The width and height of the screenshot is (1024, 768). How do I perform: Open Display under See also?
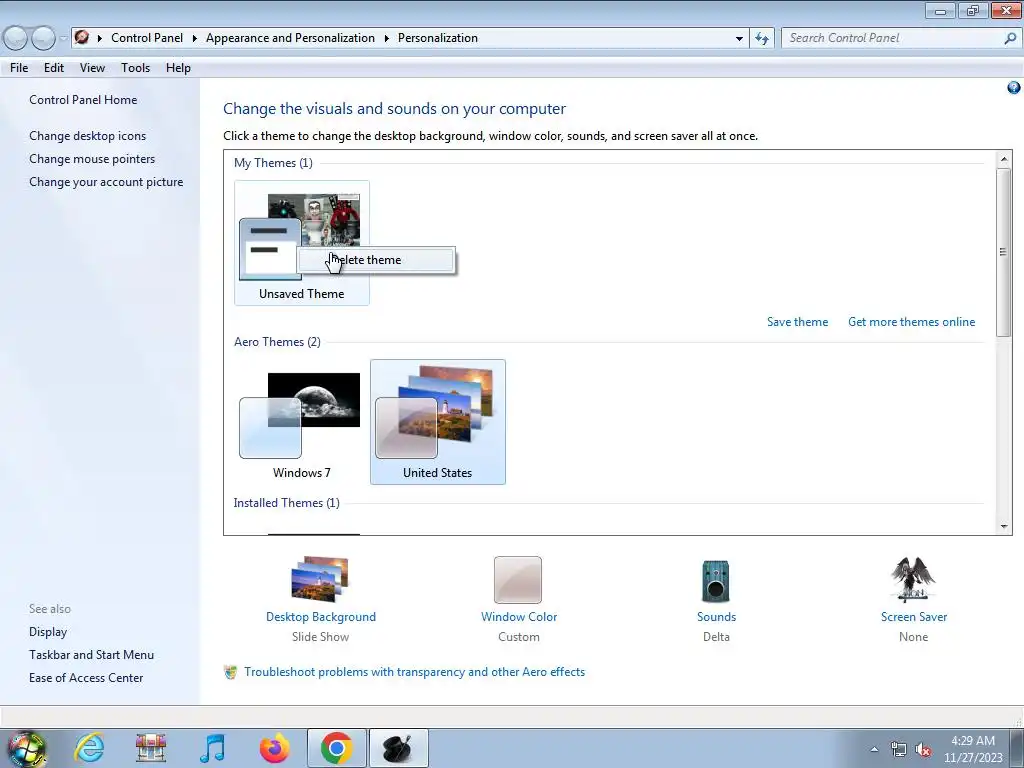tap(48, 632)
